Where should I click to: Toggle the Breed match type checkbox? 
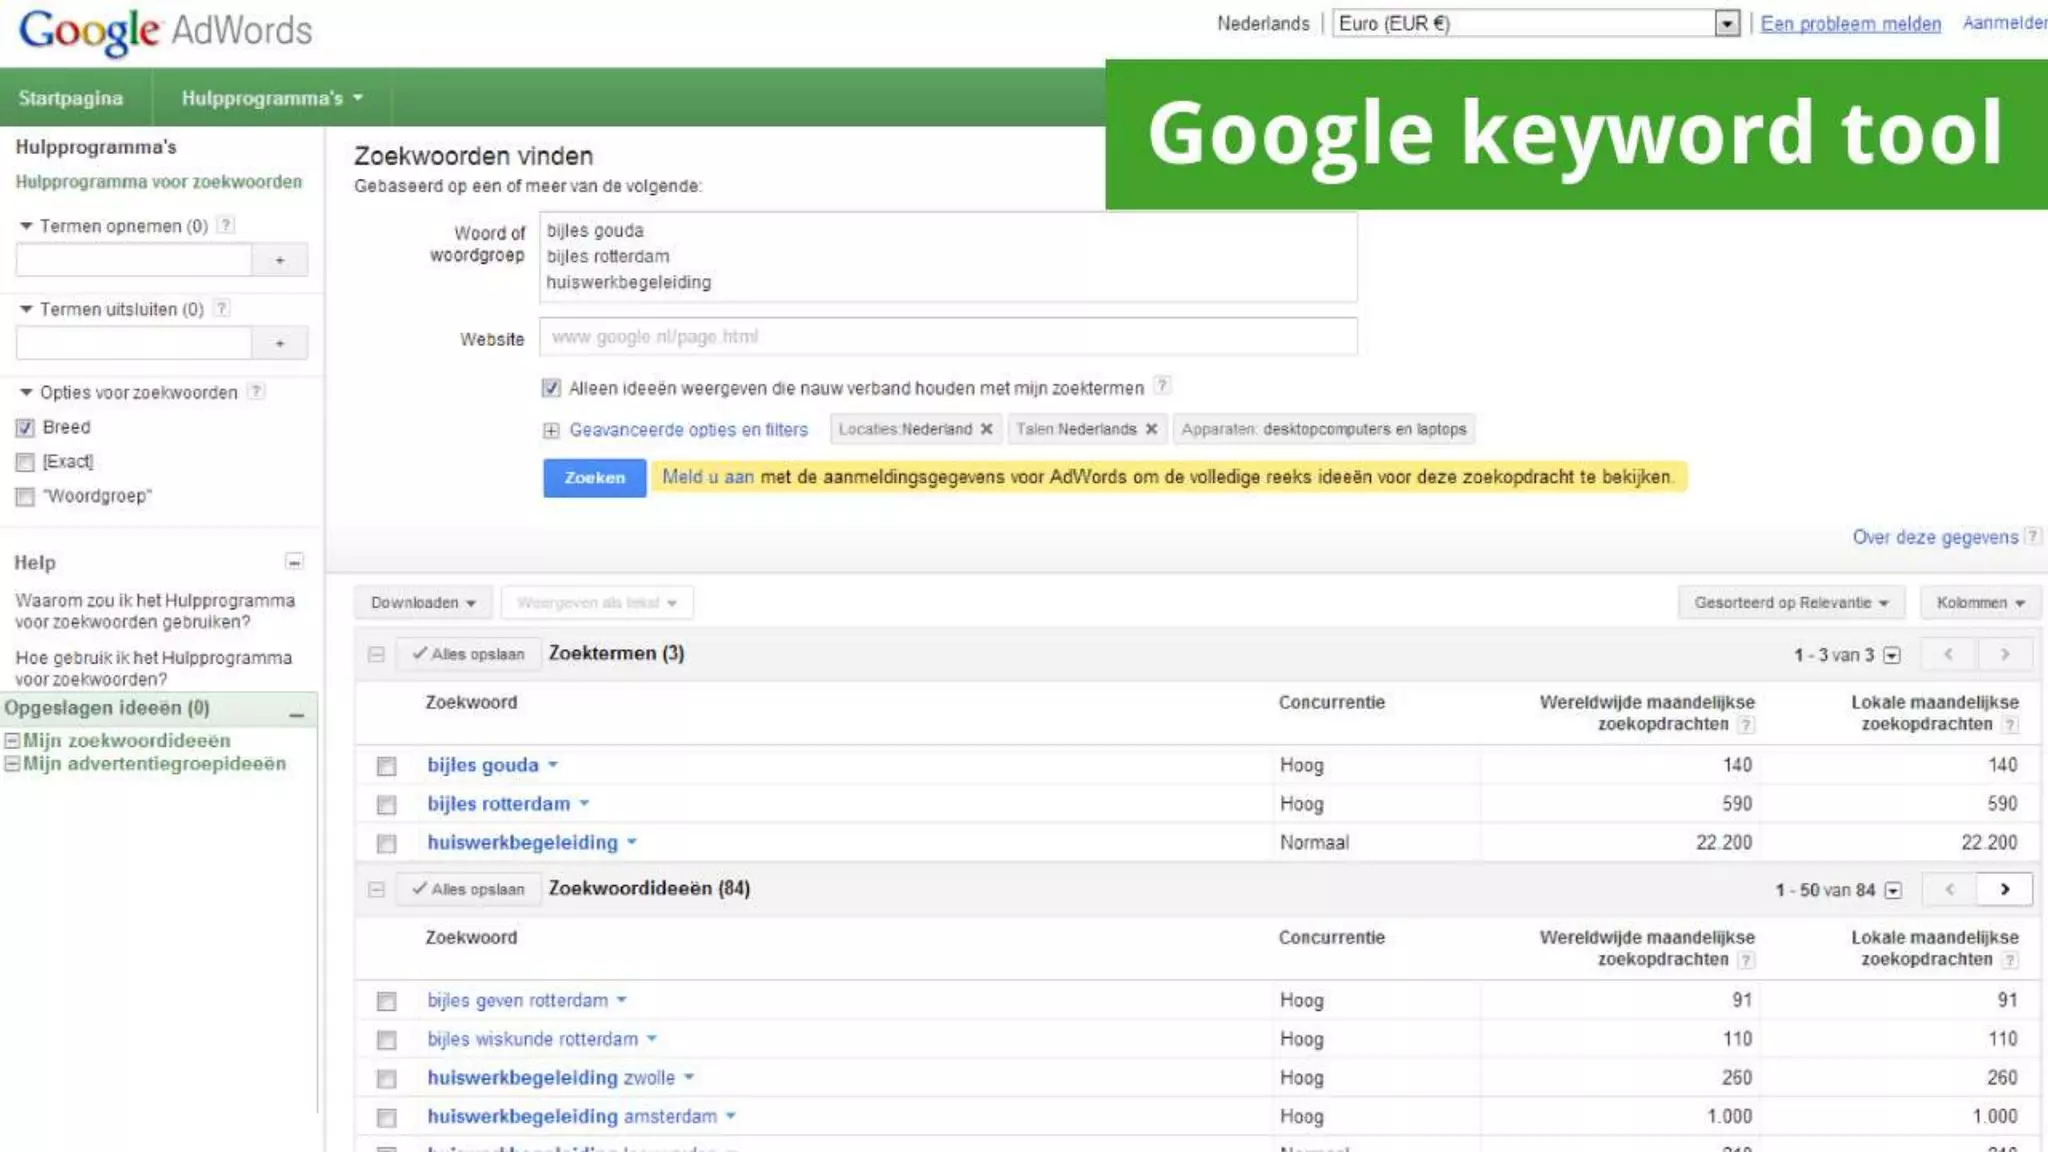coord(26,428)
